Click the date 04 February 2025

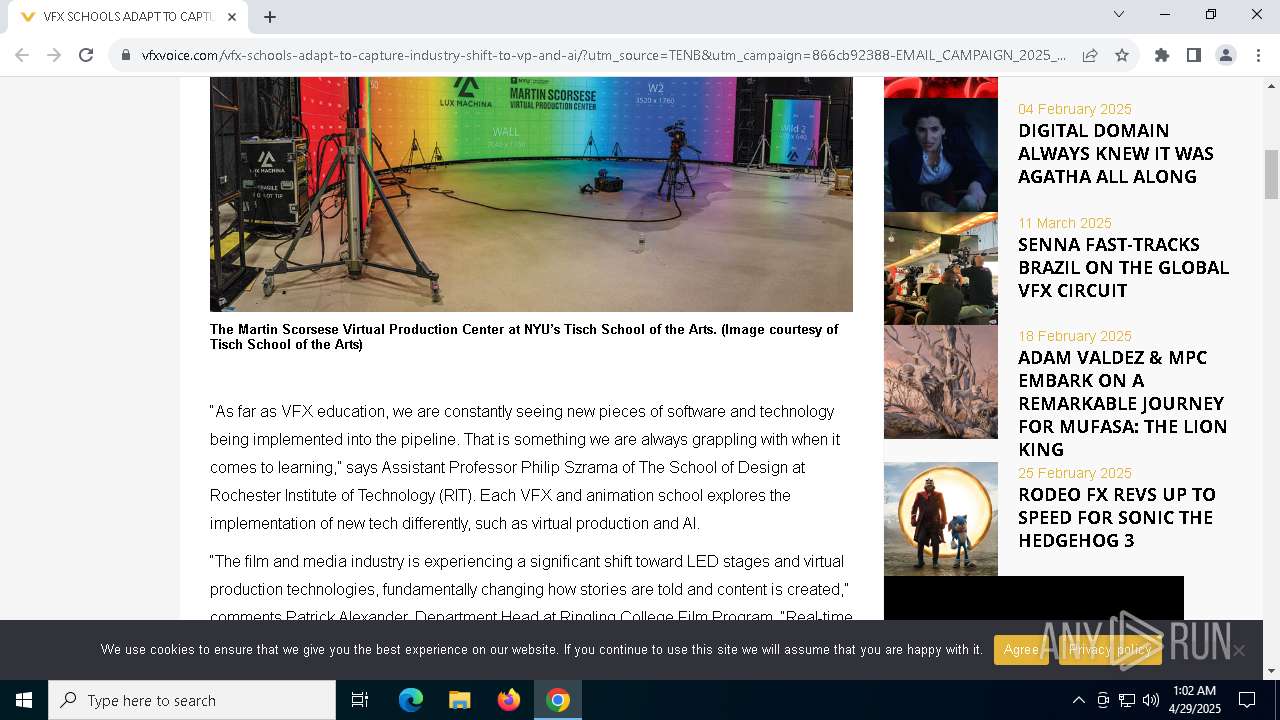pyautogui.click(x=1074, y=109)
